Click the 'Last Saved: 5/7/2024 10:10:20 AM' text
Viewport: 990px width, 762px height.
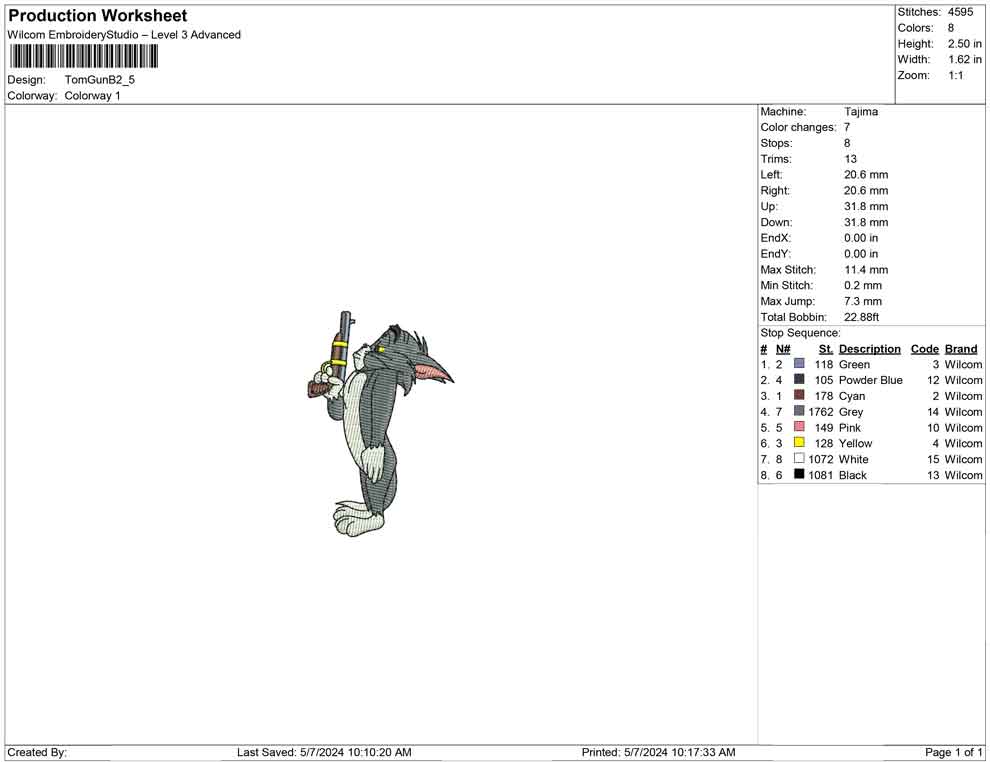click(325, 752)
